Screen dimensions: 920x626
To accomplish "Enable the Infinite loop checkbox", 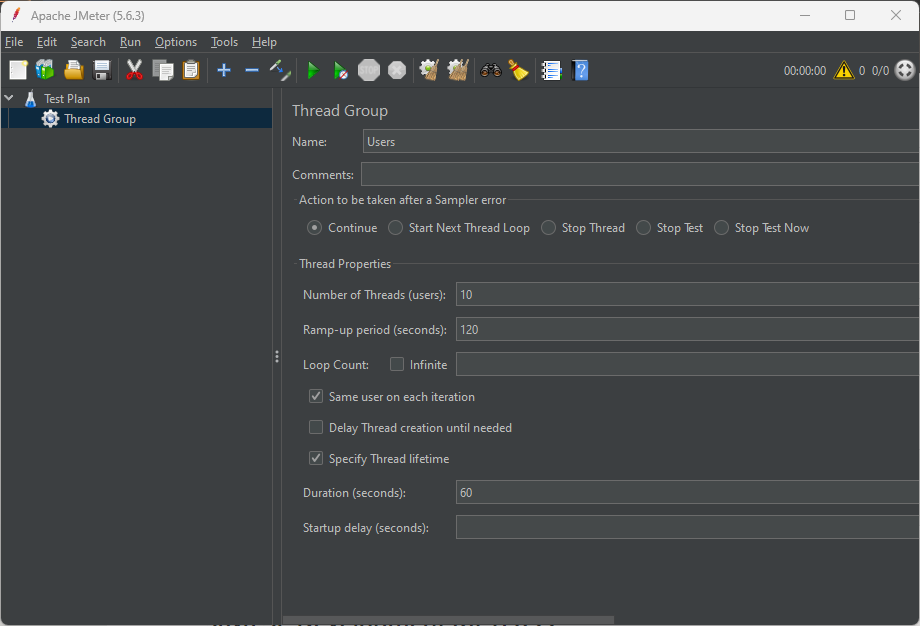I will click(x=397, y=364).
